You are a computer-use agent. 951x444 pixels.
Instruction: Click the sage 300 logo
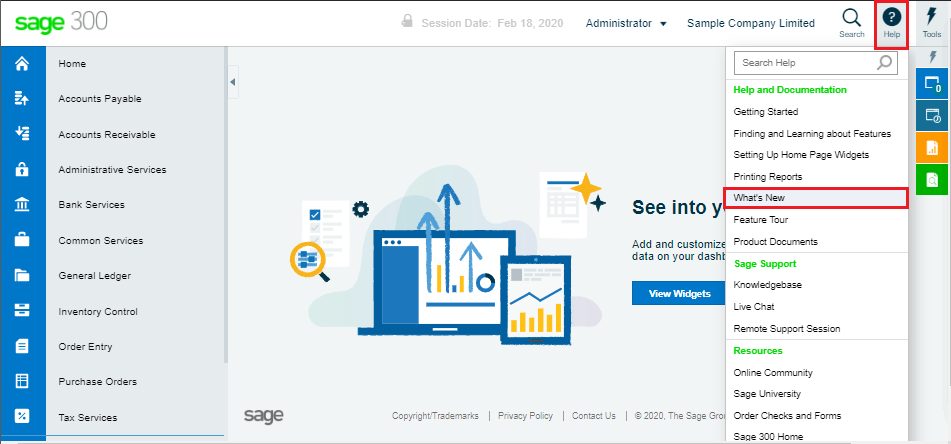pos(61,22)
